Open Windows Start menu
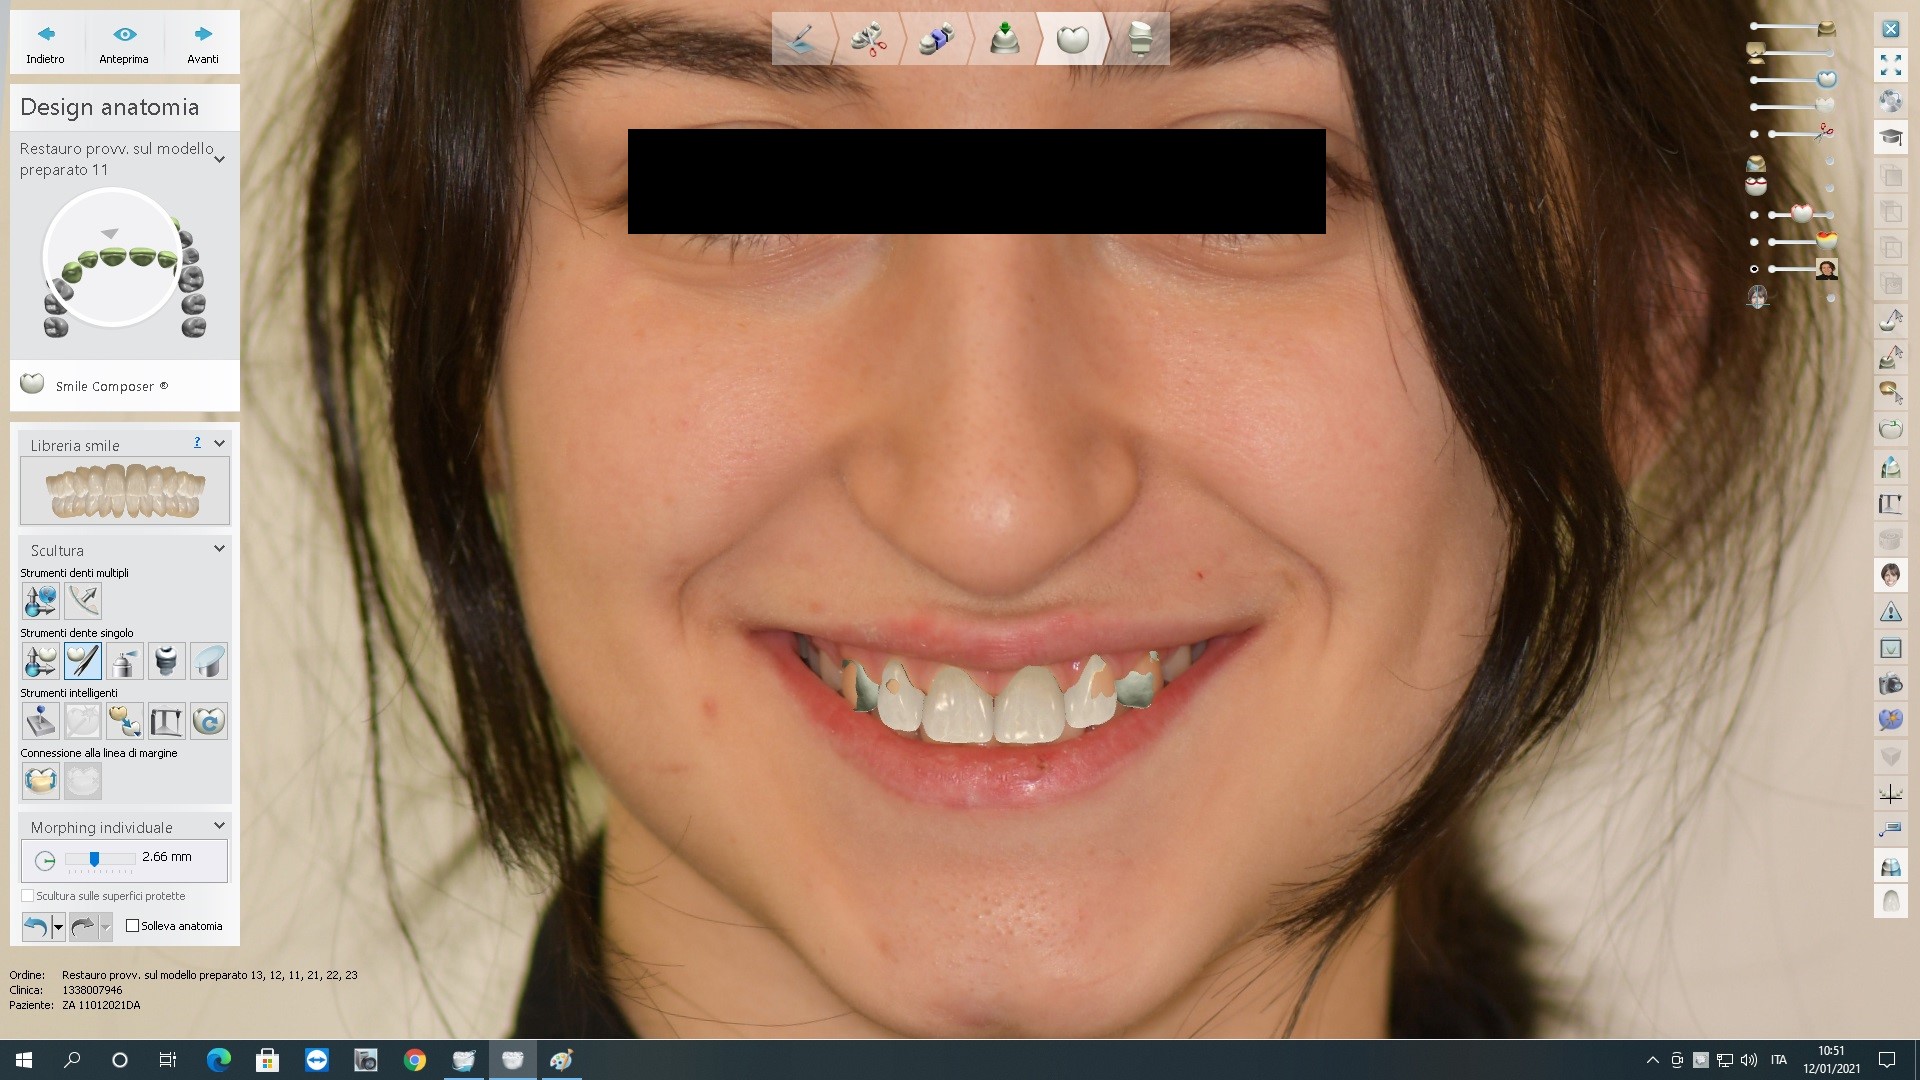The image size is (1920, 1080). (24, 1060)
